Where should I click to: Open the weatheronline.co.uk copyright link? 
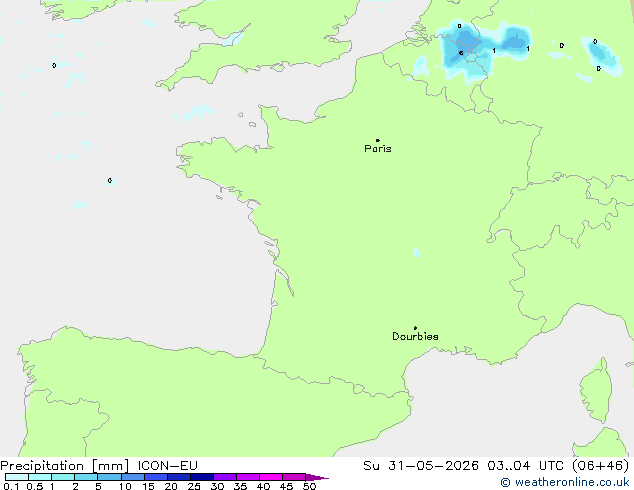[564, 482]
